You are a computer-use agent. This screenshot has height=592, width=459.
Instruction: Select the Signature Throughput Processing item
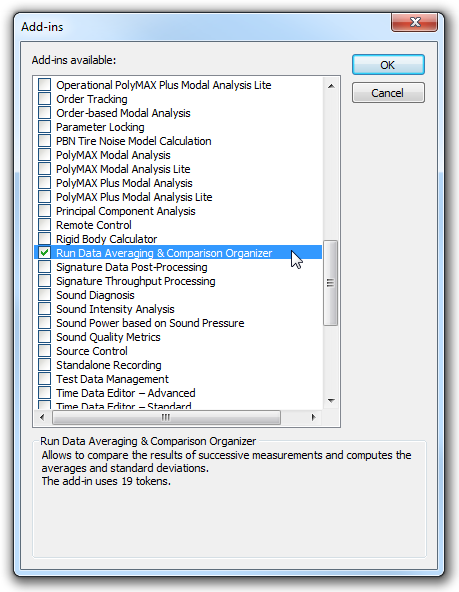coord(136,281)
